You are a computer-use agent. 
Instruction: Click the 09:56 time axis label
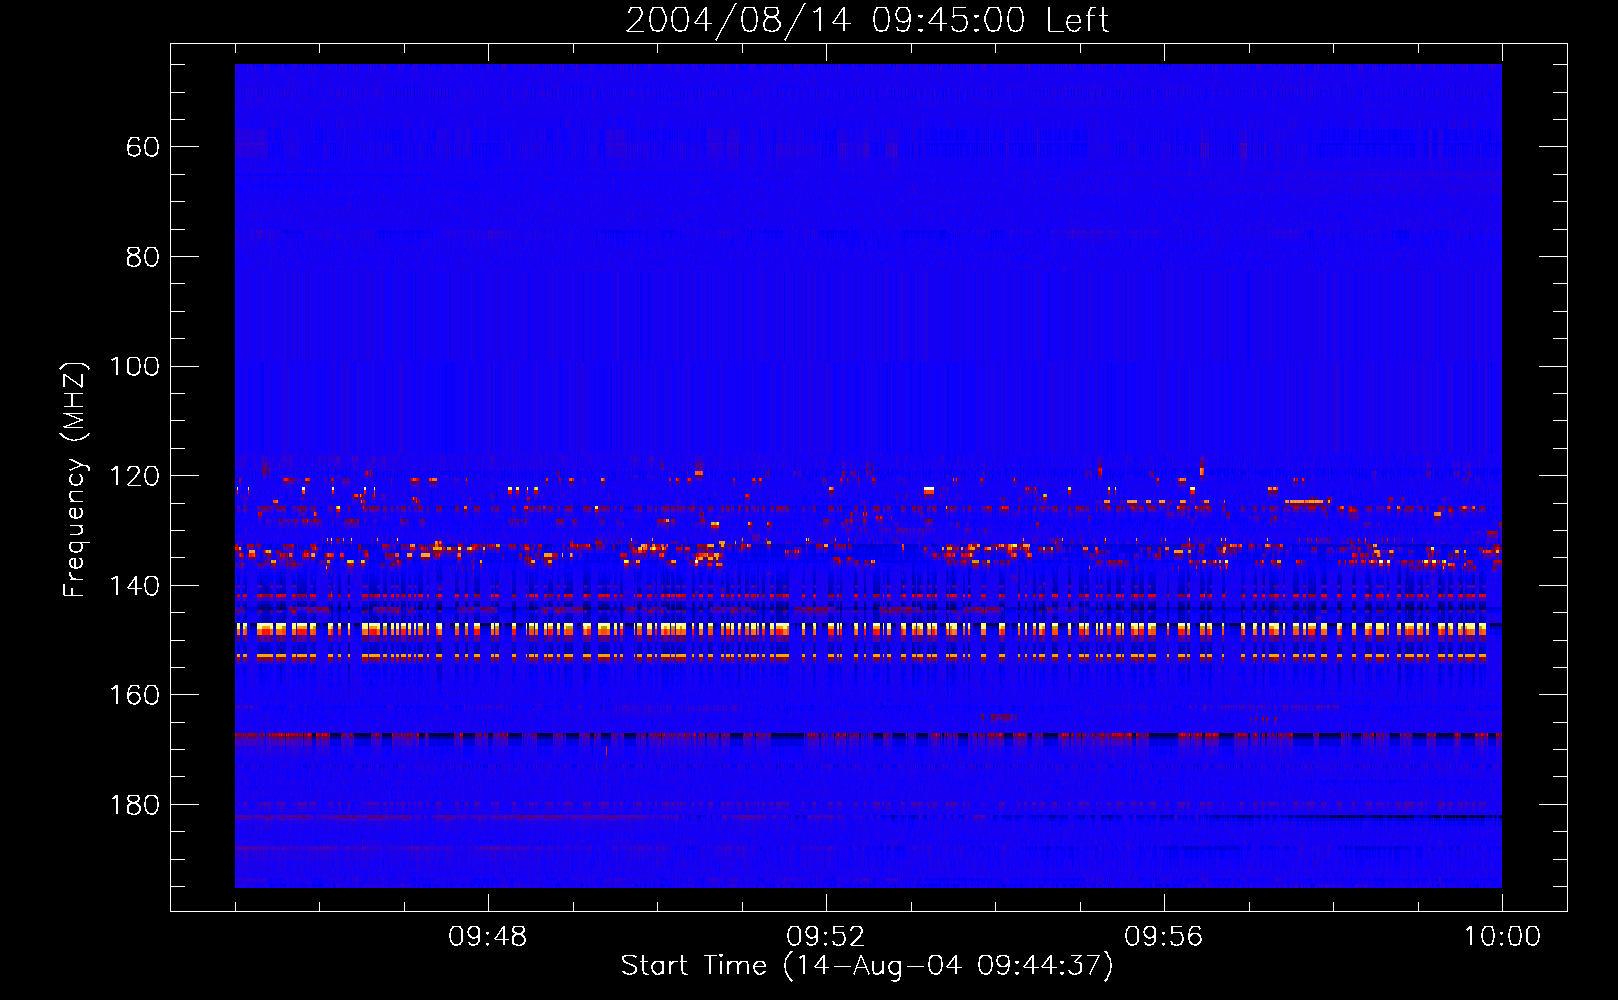coord(1164,937)
